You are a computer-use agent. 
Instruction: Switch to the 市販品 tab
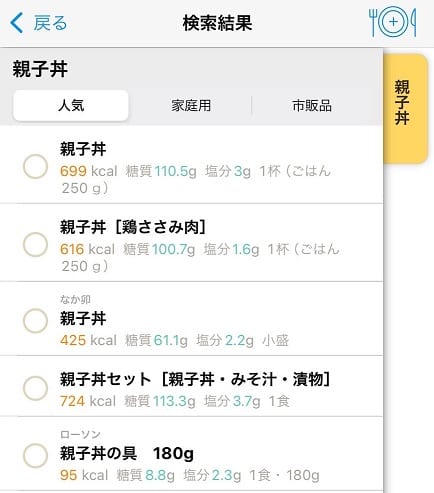pyautogui.click(x=312, y=105)
